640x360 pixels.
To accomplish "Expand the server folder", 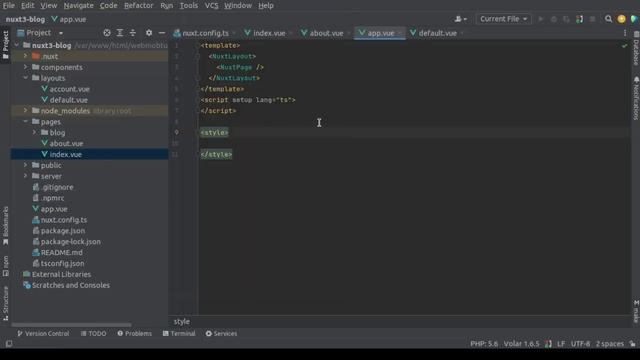I will pos(25,176).
